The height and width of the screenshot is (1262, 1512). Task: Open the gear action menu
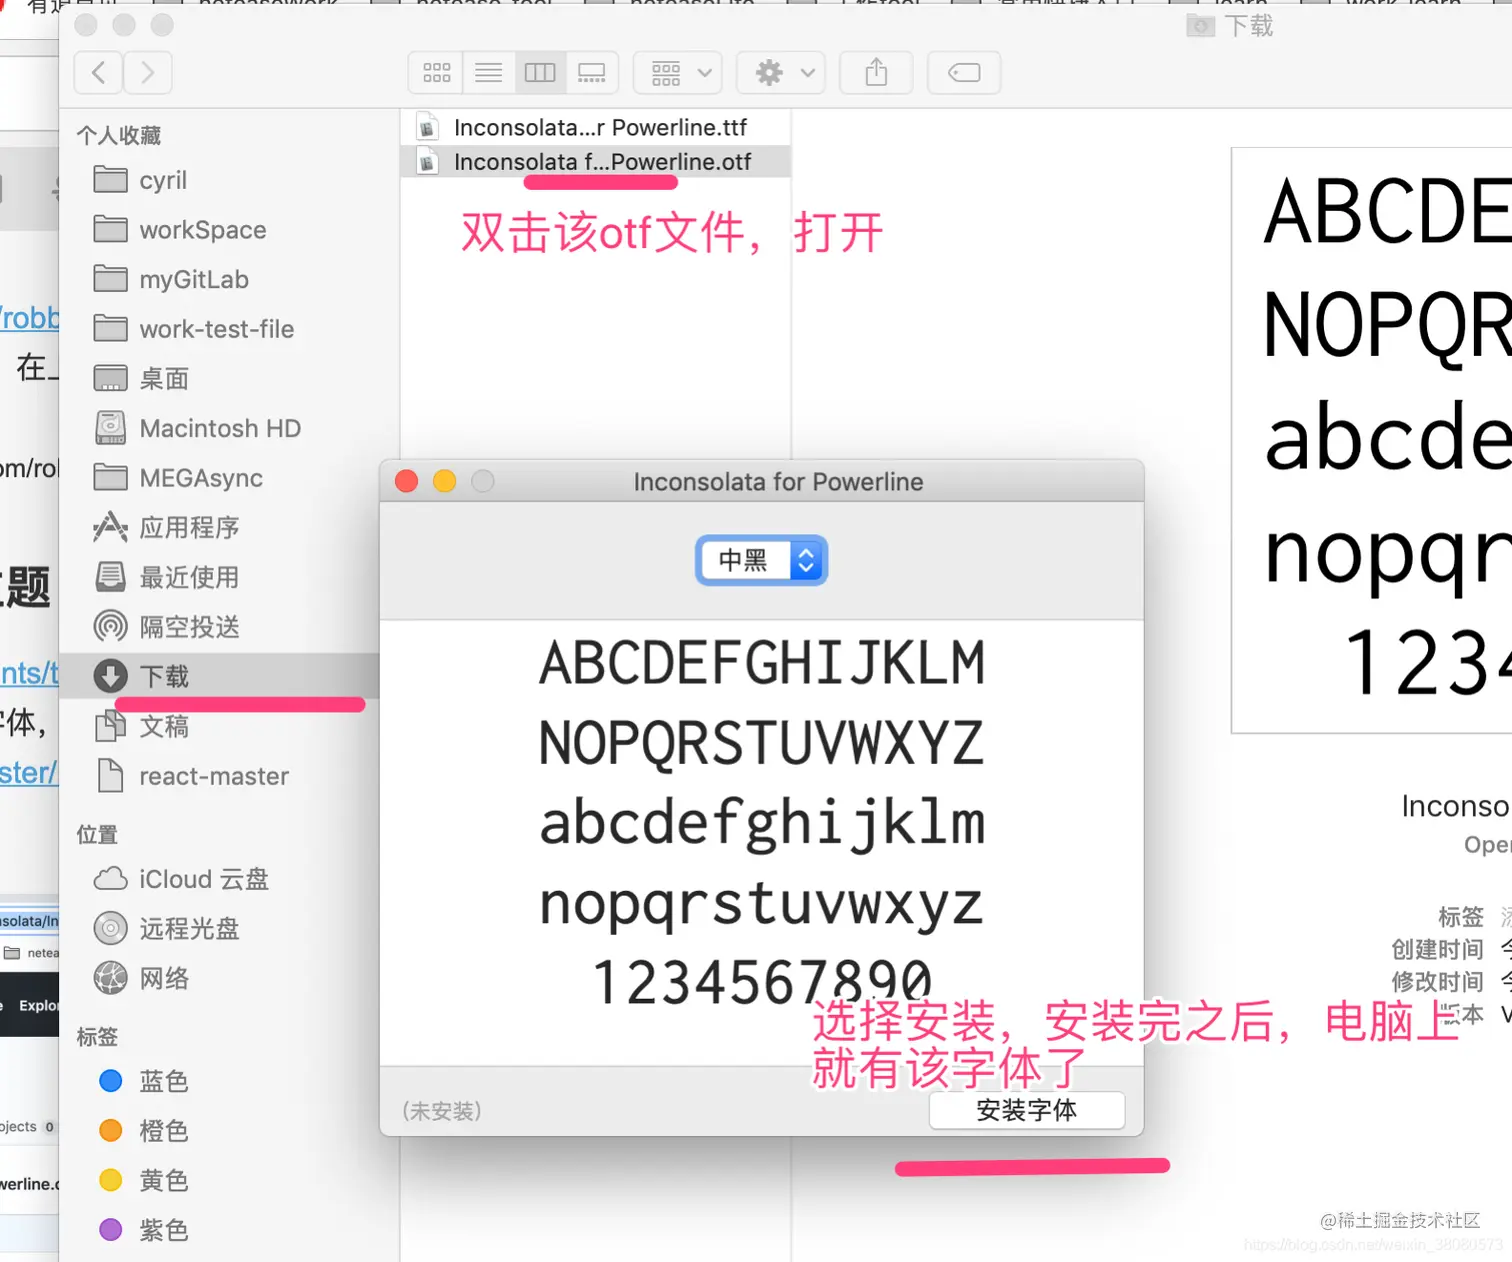tap(782, 72)
